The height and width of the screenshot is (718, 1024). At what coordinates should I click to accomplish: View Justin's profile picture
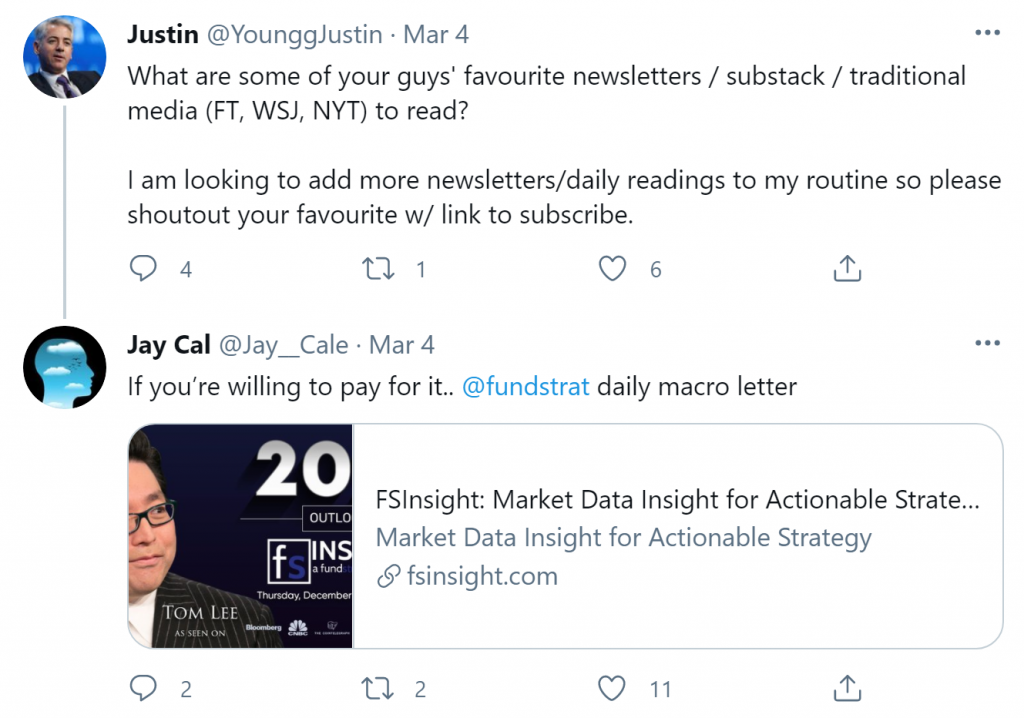(64, 57)
